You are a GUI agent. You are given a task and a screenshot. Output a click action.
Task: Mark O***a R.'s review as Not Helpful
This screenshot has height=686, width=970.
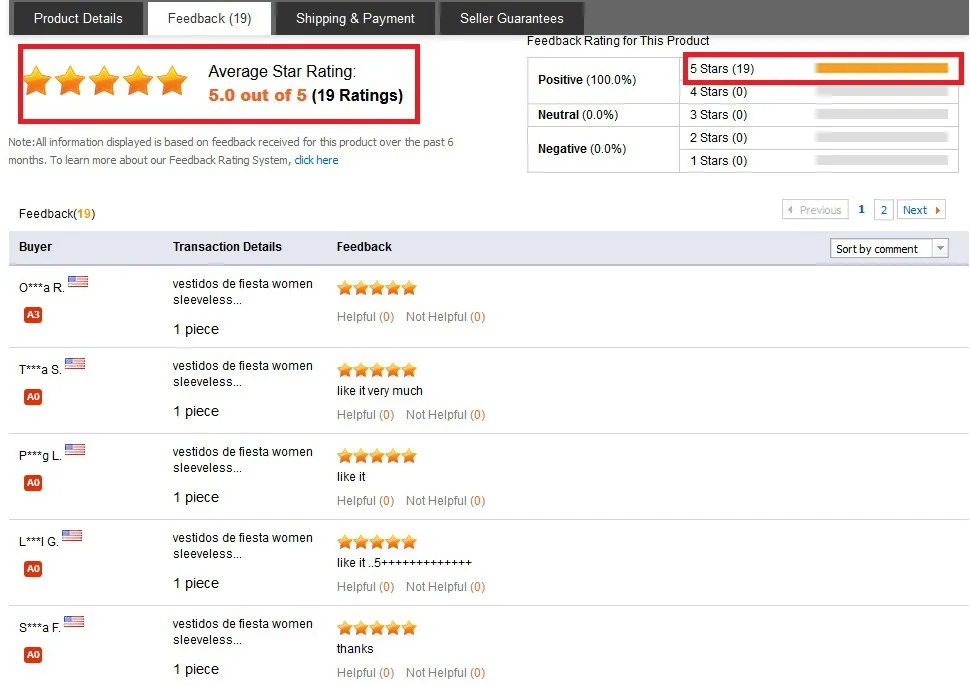click(x=445, y=317)
